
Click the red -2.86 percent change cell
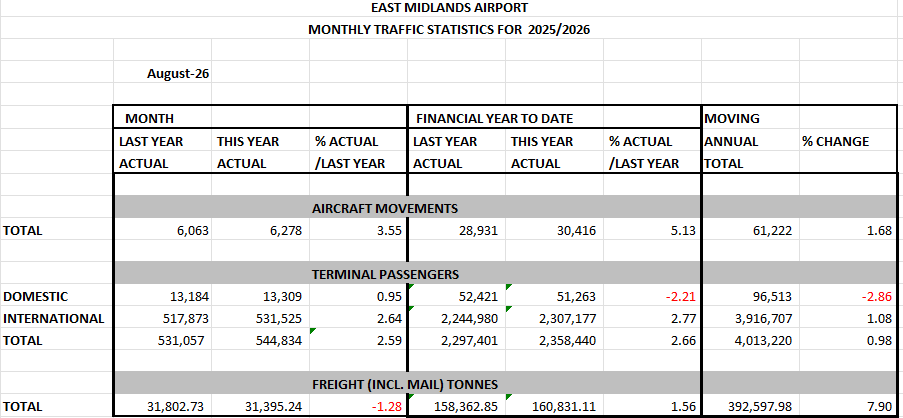pyautogui.click(x=878, y=297)
